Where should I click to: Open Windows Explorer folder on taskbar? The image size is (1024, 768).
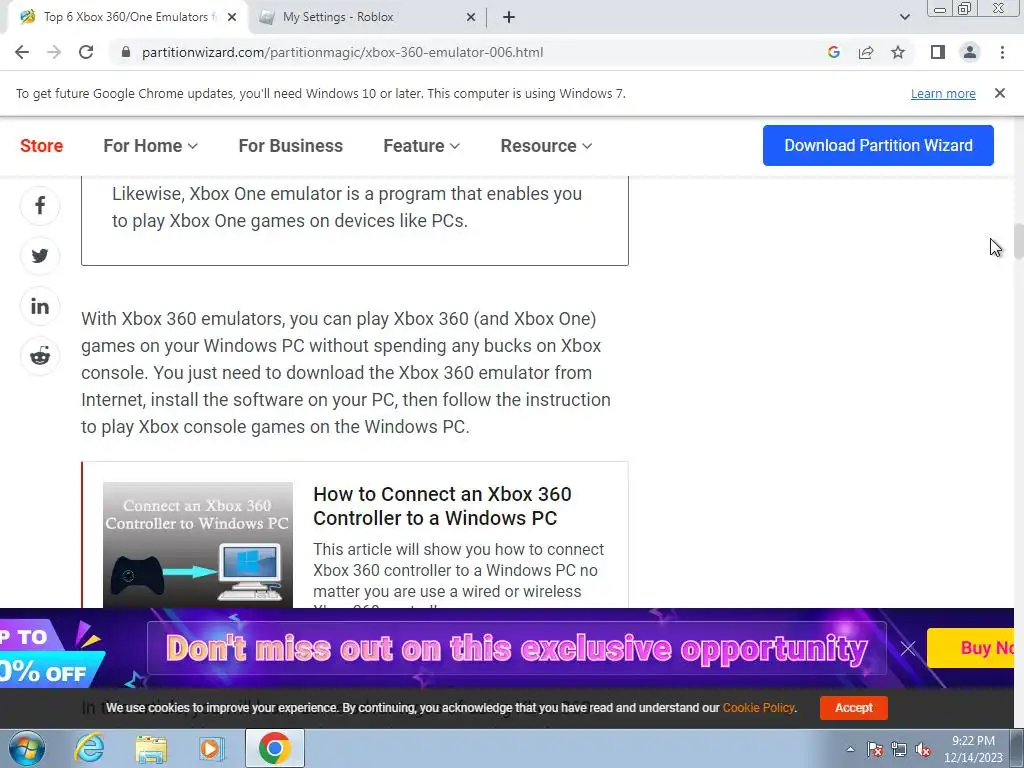pyautogui.click(x=151, y=748)
